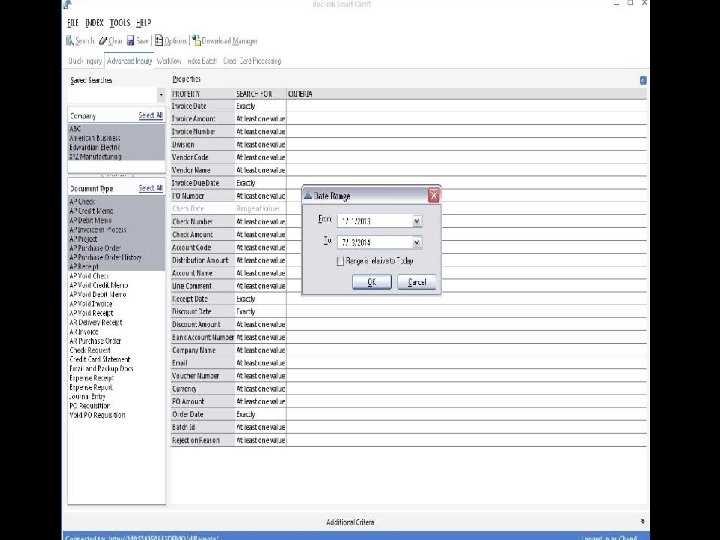The image size is (720, 540).
Task: Change Order Date search mode
Action: (260, 414)
